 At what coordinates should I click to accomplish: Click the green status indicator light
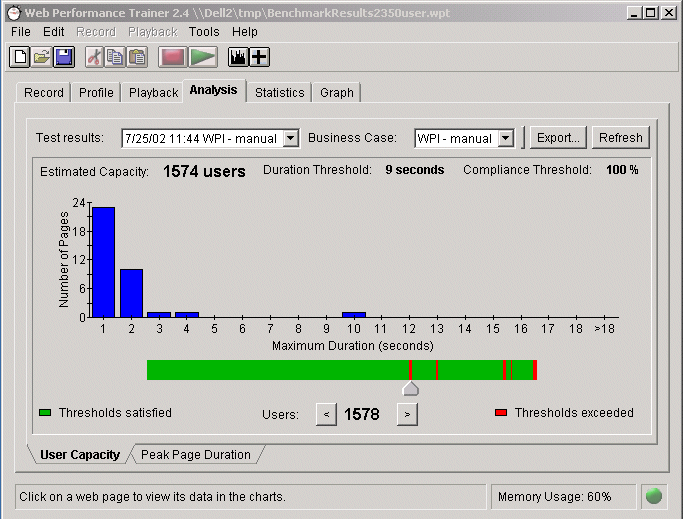pos(654,496)
